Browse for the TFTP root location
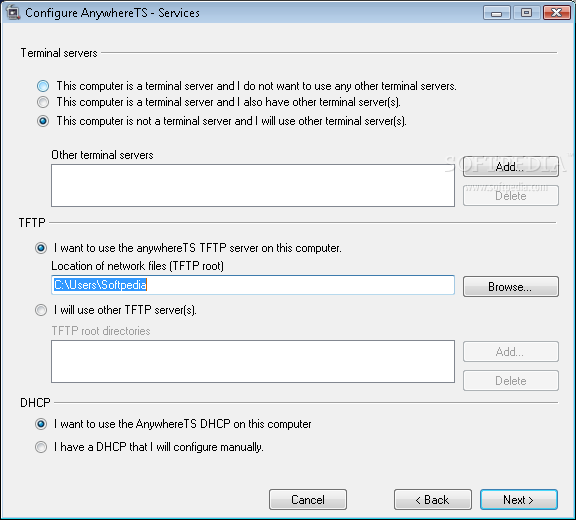The height and width of the screenshot is (520, 576). click(x=511, y=286)
